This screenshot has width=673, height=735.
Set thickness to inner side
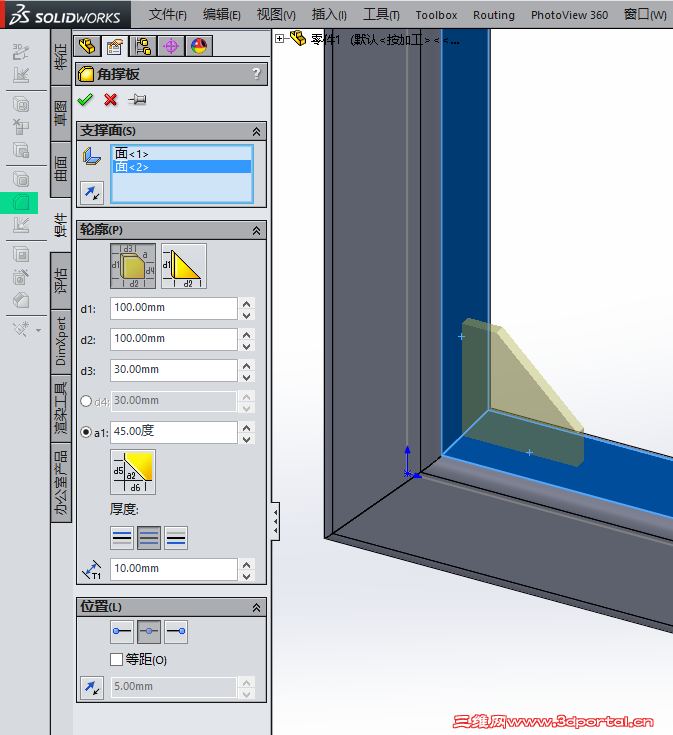pos(122,538)
